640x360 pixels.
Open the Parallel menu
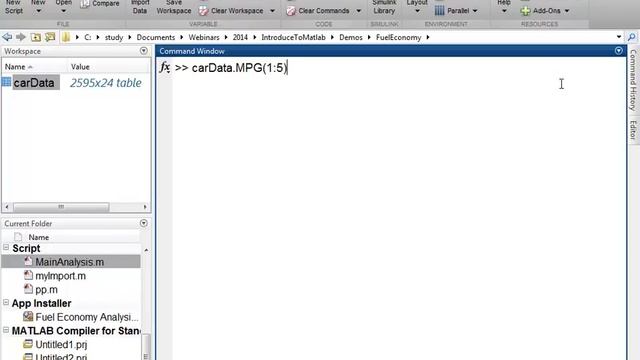click(456, 11)
